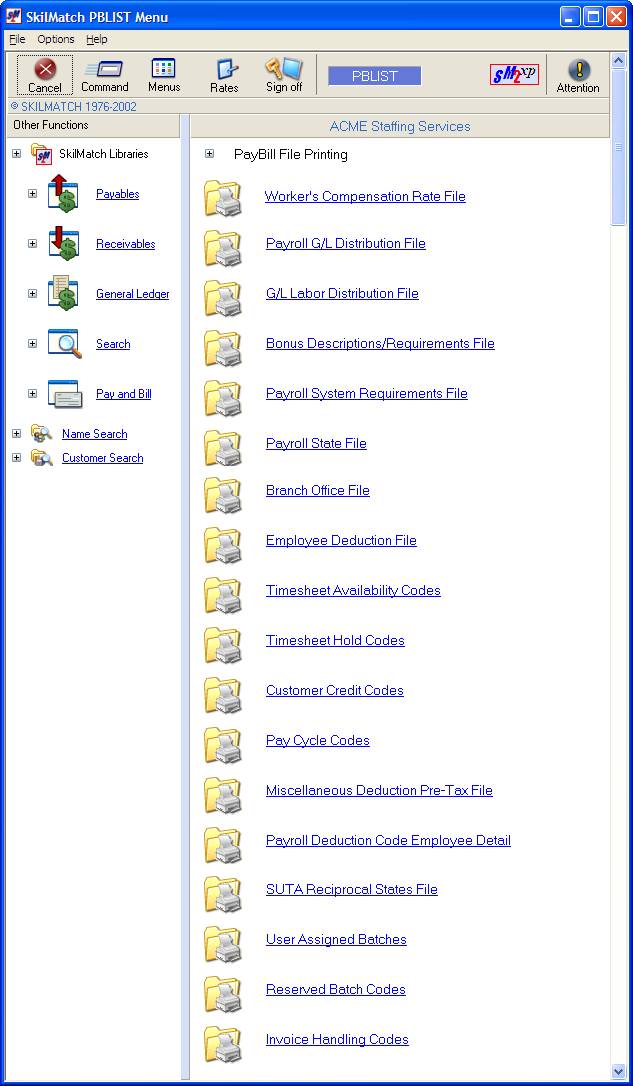The width and height of the screenshot is (633, 1086).
Task: Click printer icon beside Branch Office File
Action: [223, 495]
